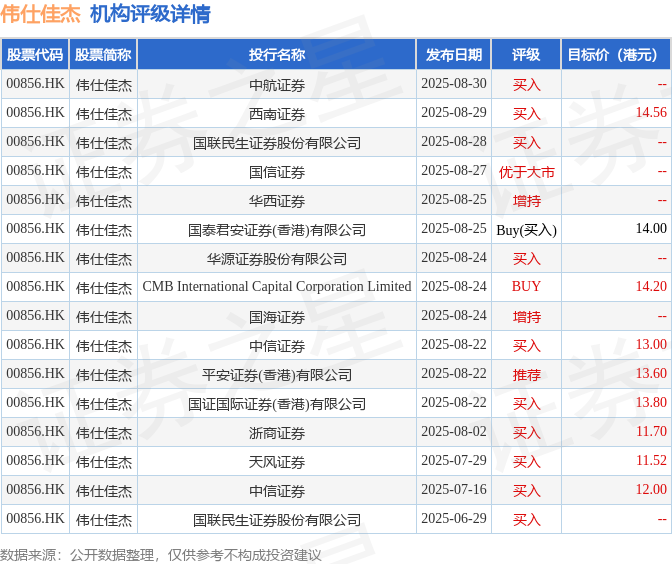The image size is (672, 564).
Task: Click the date 2025-08-27
Action: click(453, 170)
